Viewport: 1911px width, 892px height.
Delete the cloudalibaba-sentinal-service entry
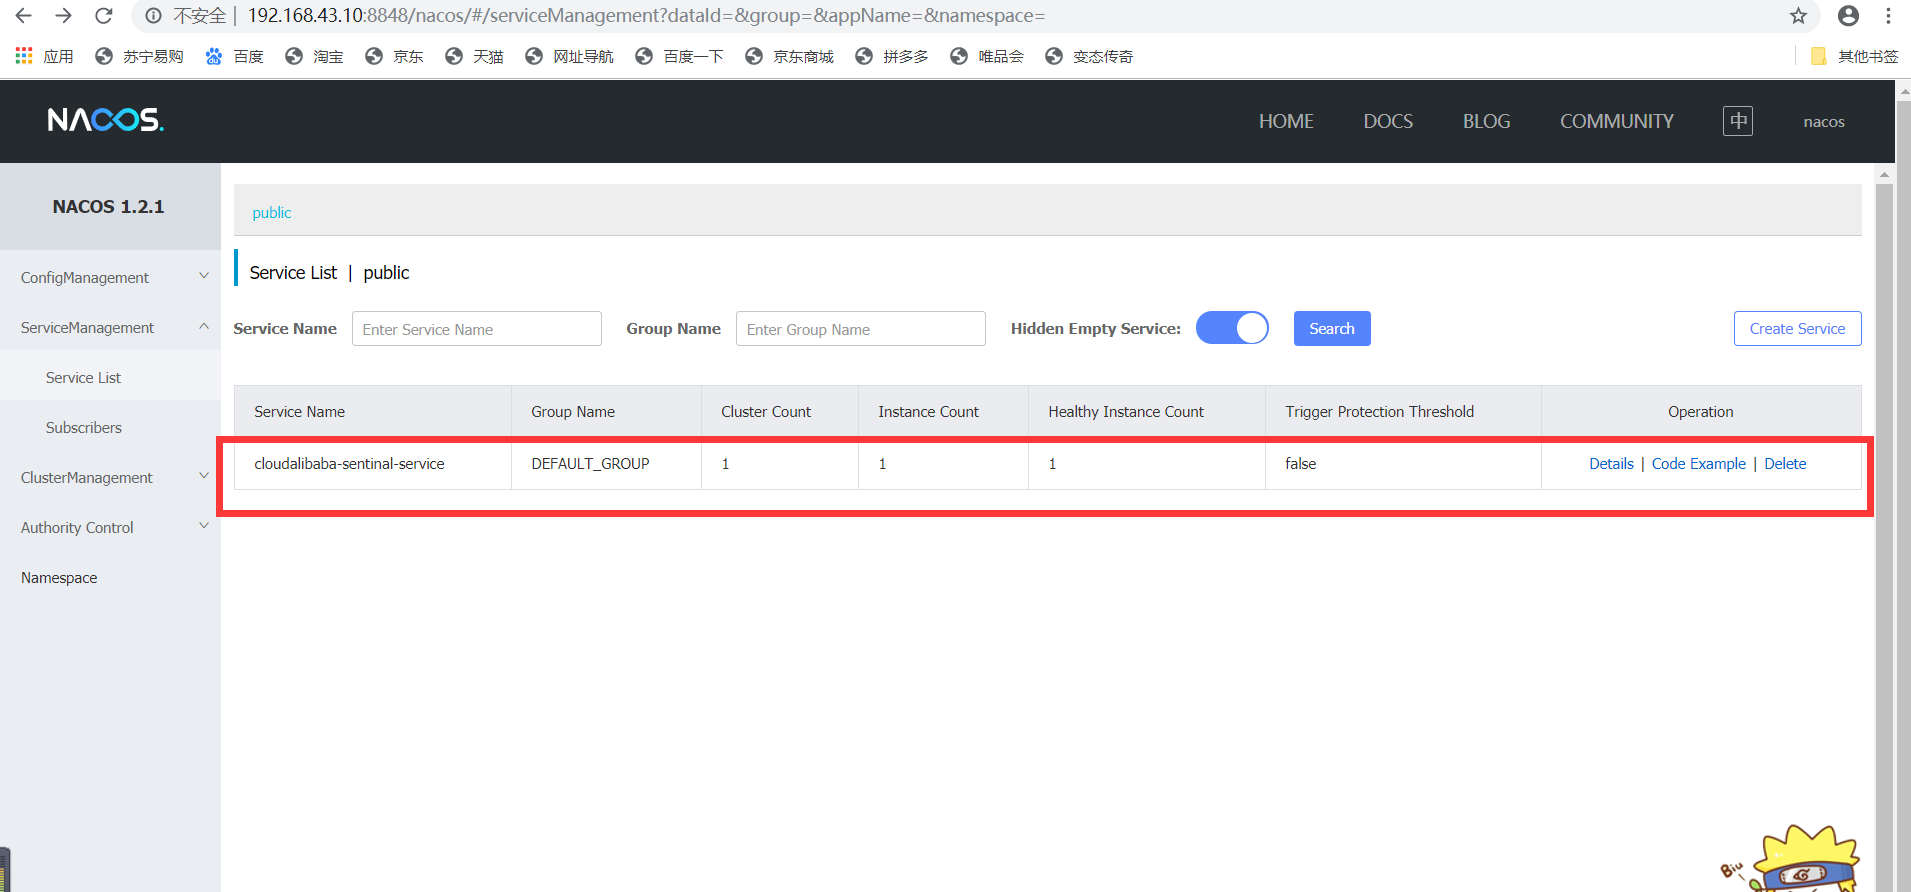click(1785, 463)
